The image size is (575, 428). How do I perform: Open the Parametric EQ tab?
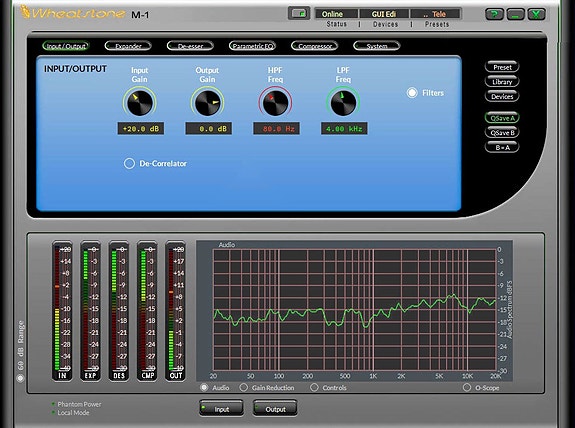[x=252, y=46]
